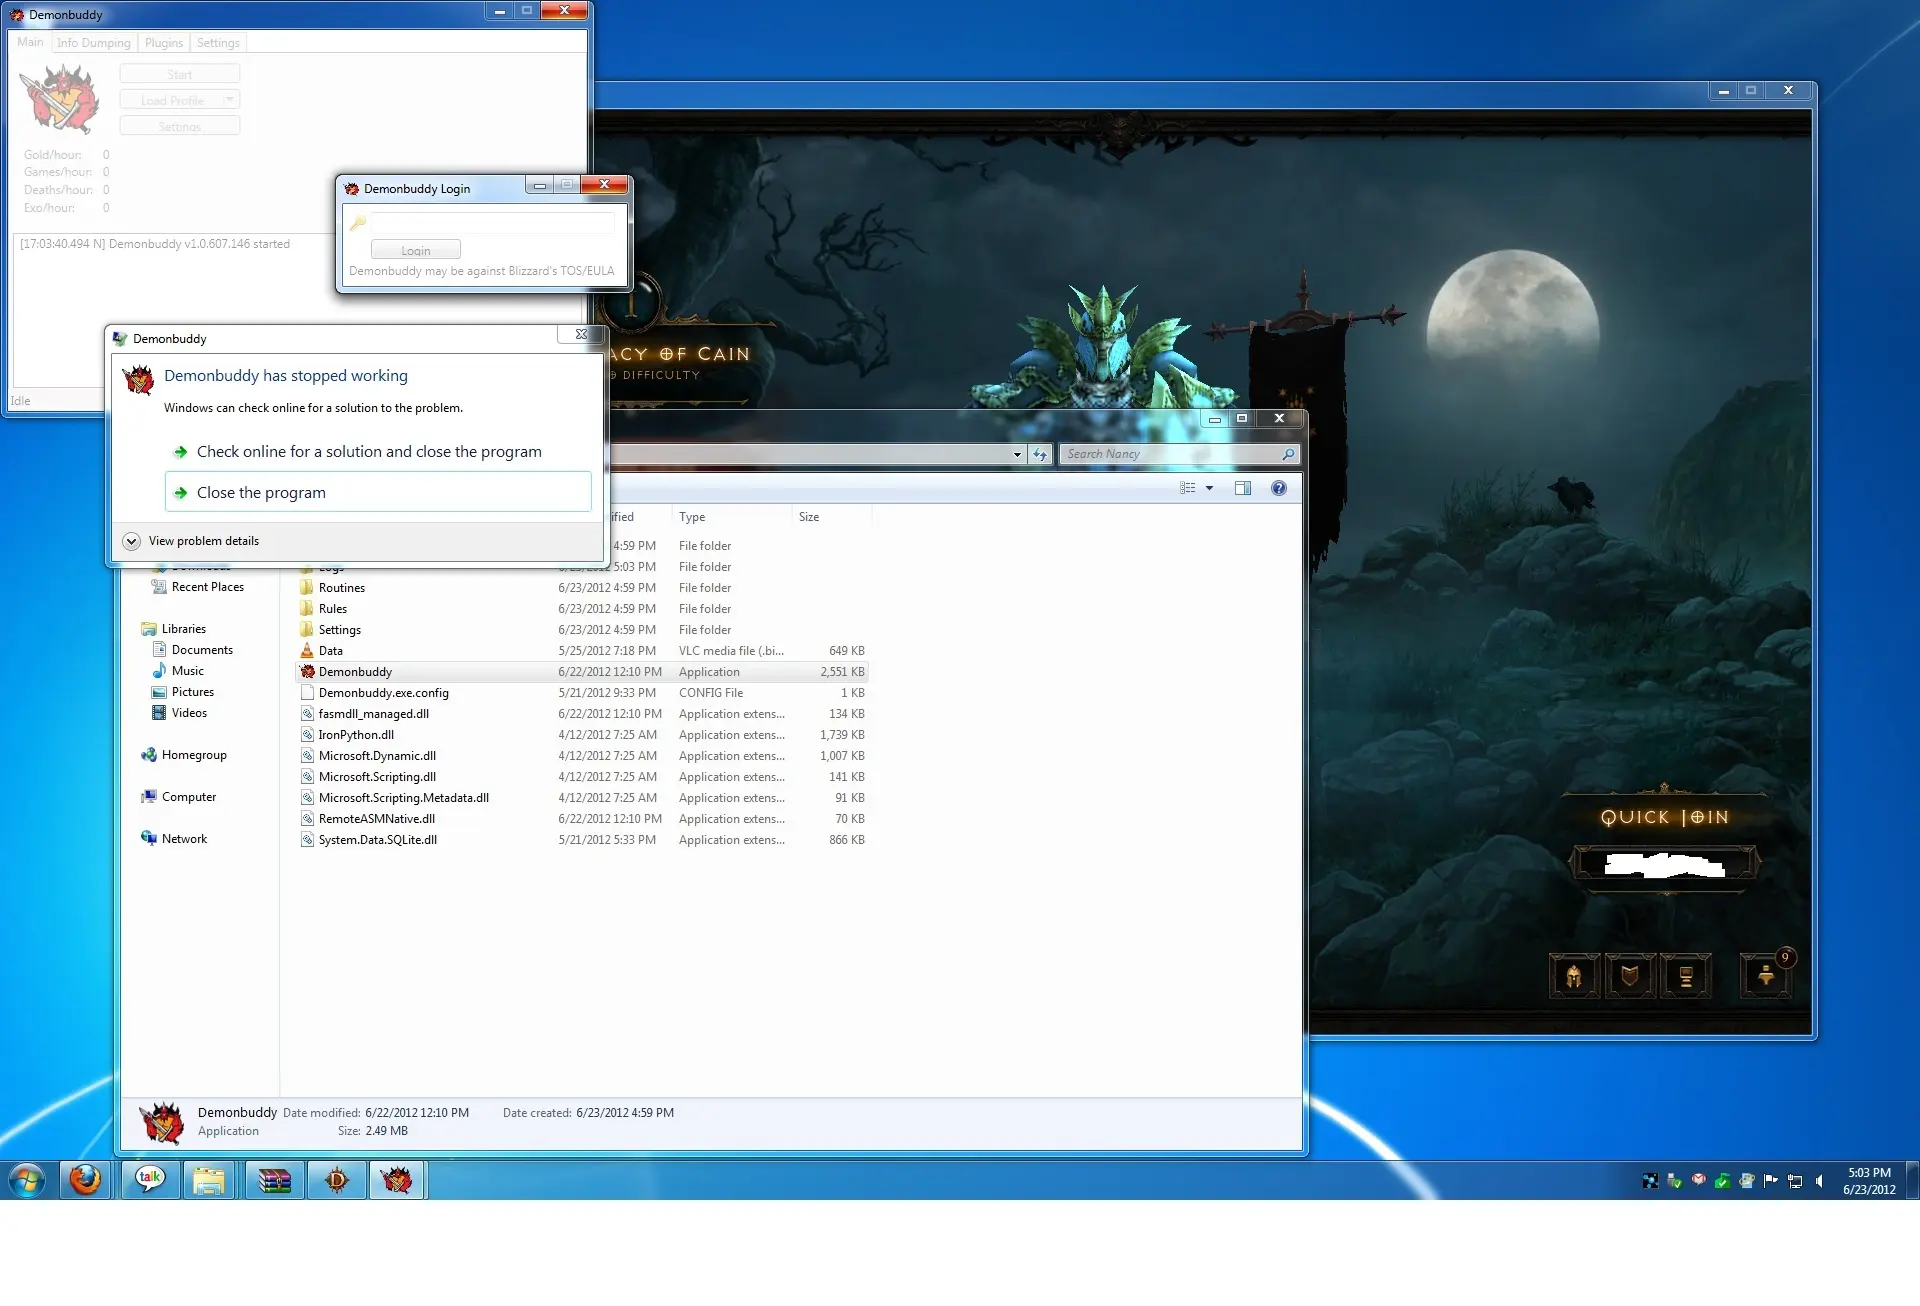Click the disabled Settings button under Load Profile
1920x1306 pixels.
coord(179,125)
